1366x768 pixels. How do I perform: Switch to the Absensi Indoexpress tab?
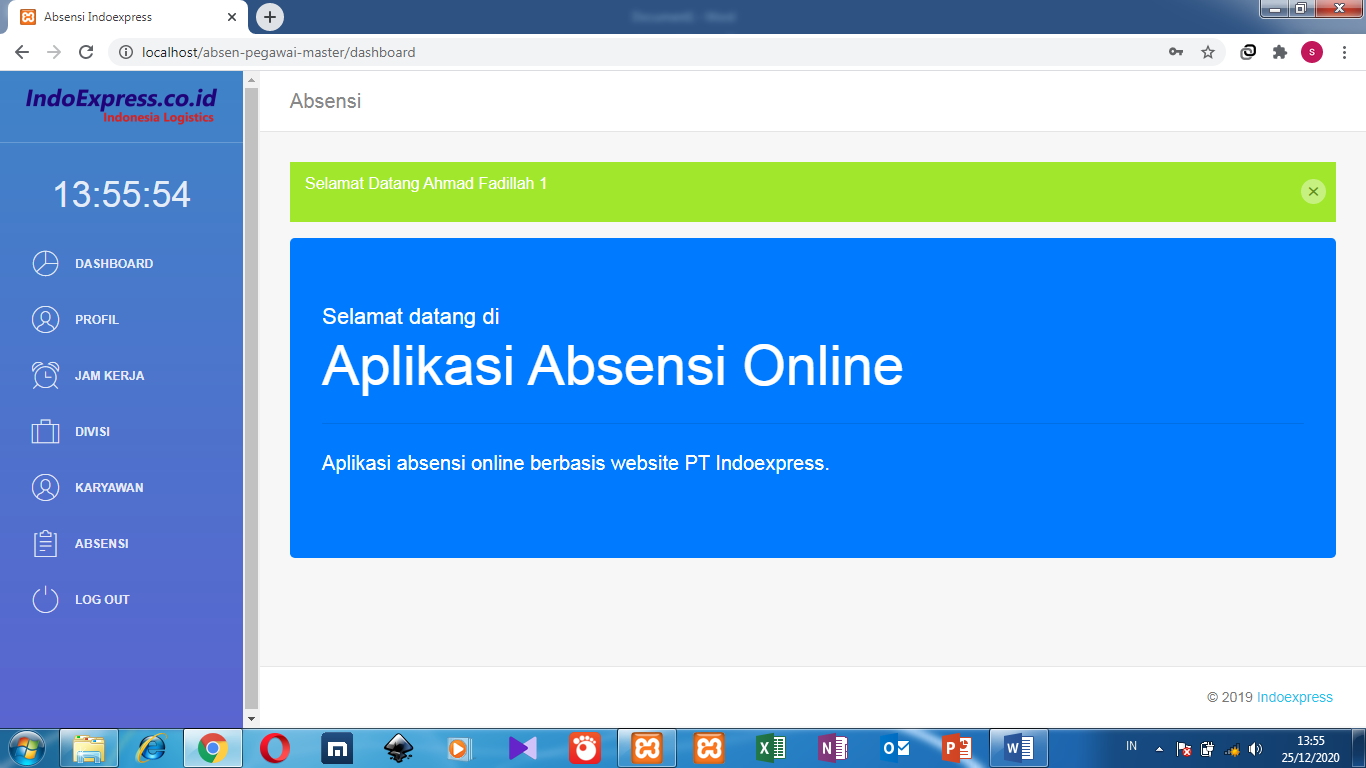coord(120,16)
